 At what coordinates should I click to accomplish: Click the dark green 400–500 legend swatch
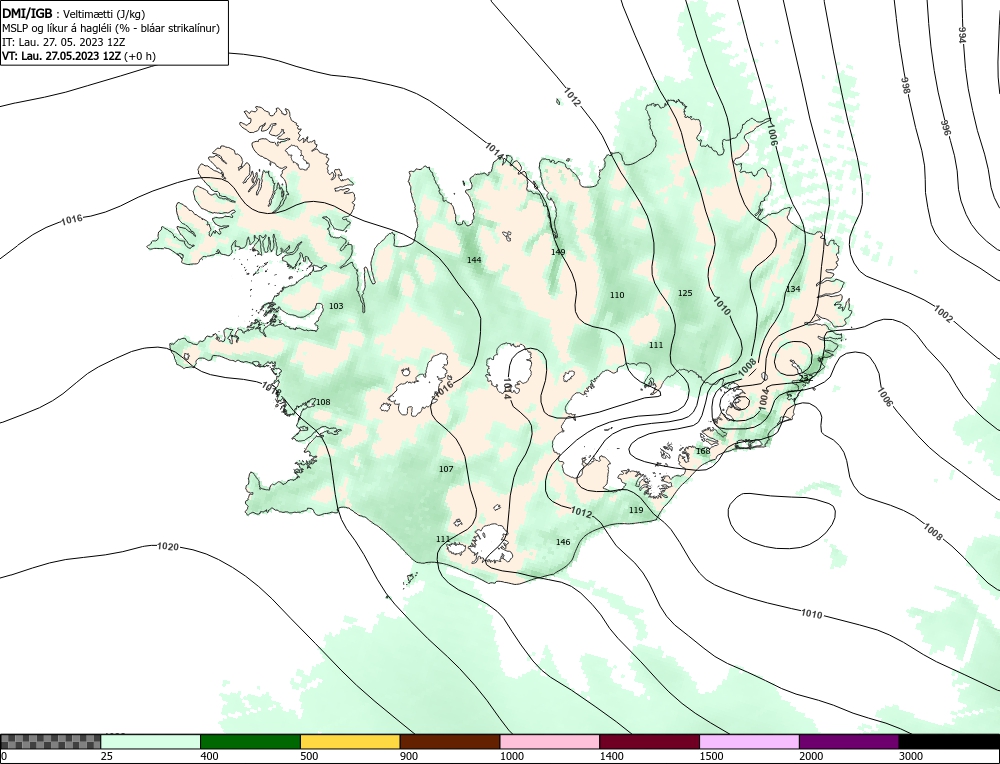click(250, 742)
